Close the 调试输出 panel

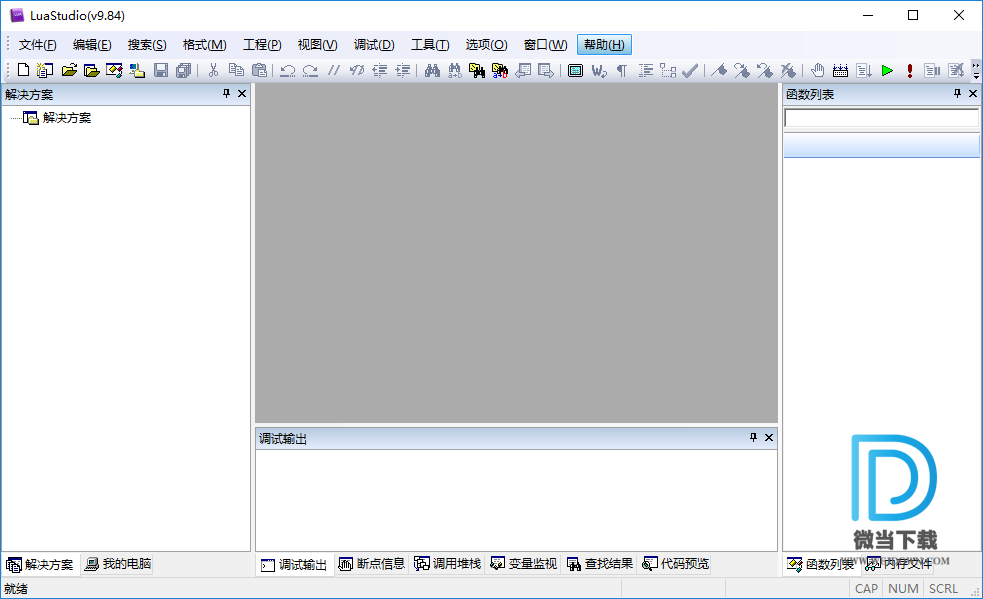pyautogui.click(x=769, y=437)
